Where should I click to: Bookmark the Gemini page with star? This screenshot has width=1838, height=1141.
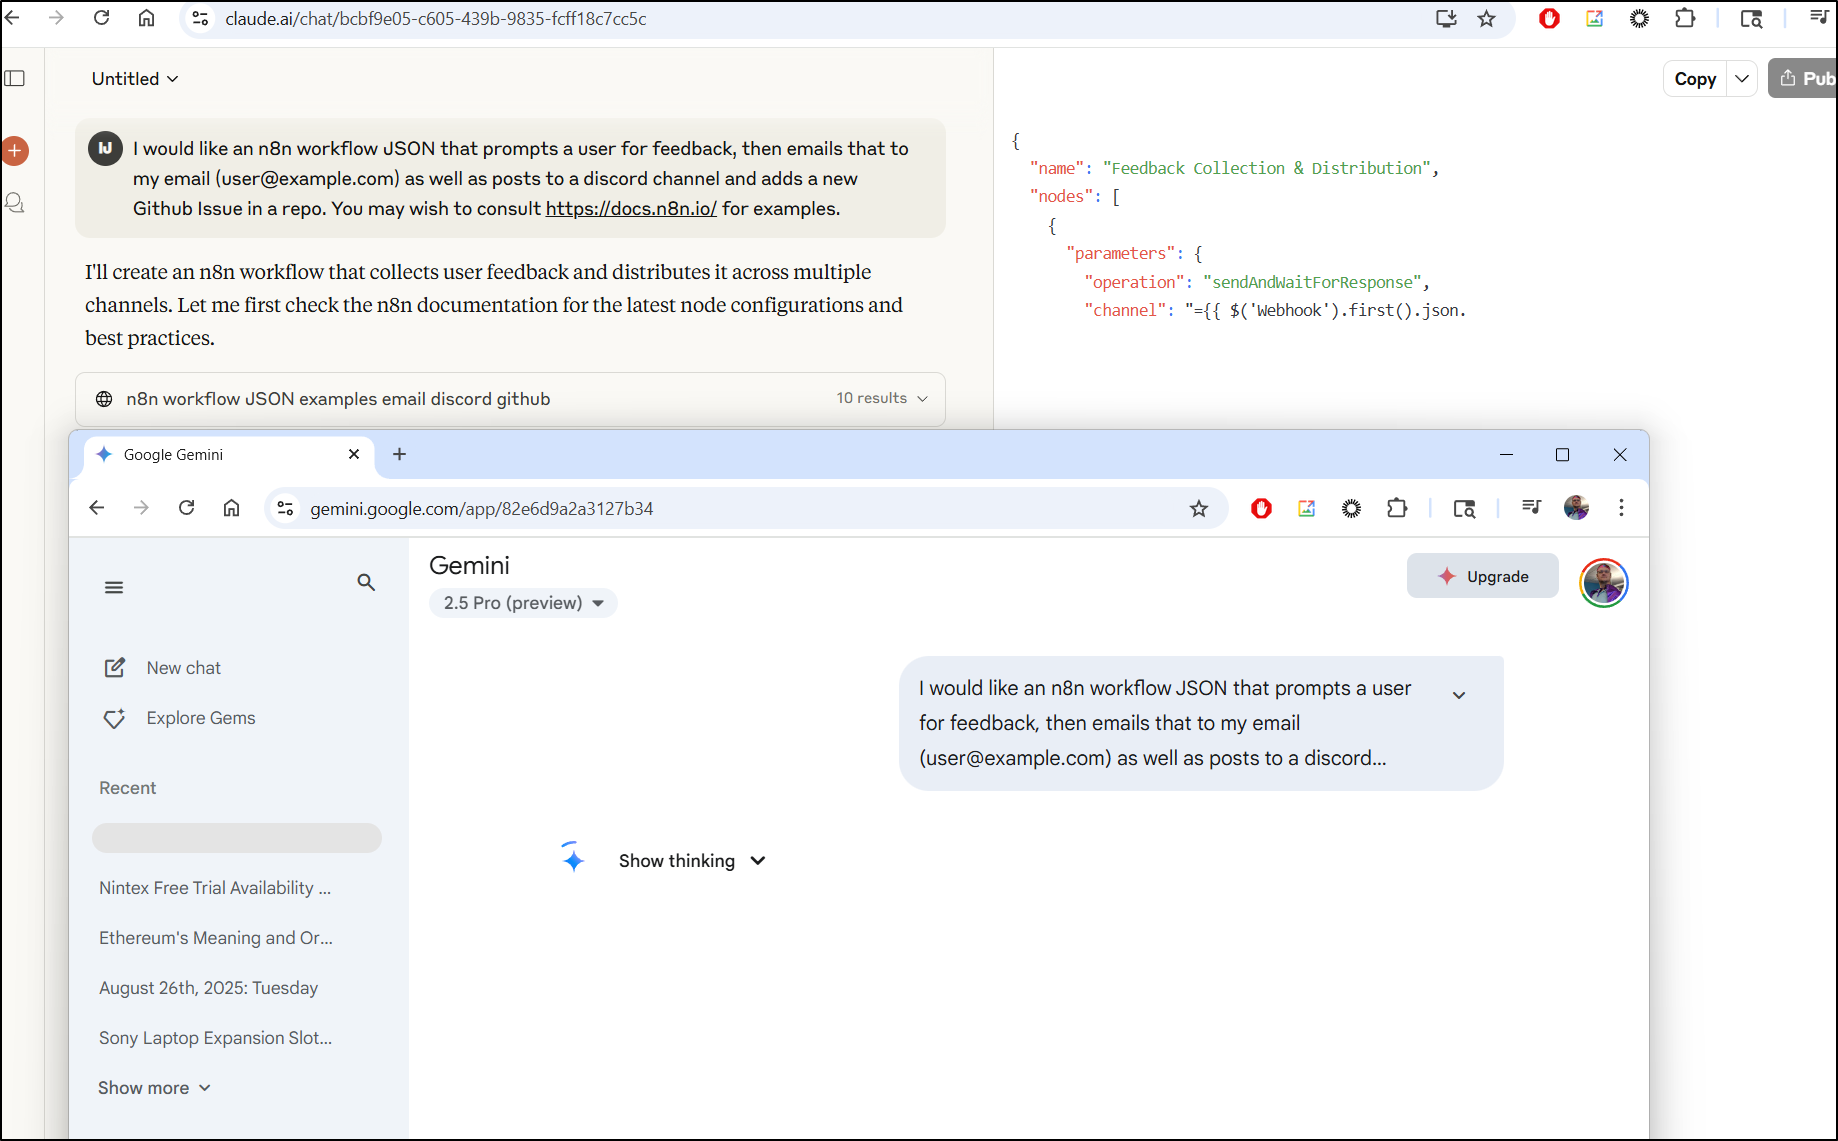[x=1199, y=509]
